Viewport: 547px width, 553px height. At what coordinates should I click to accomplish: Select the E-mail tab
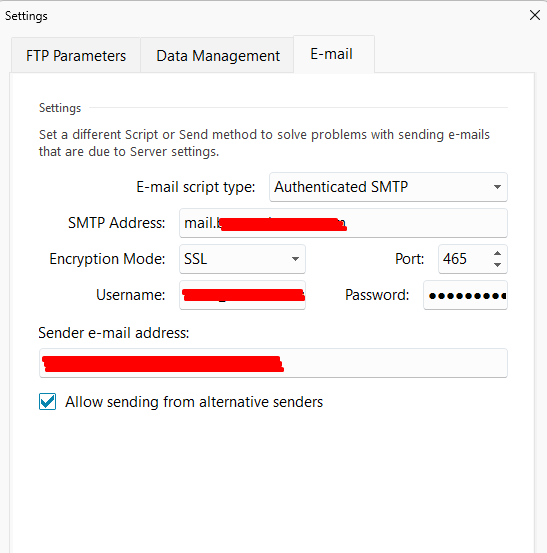pyautogui.click(x=334, y=54)
